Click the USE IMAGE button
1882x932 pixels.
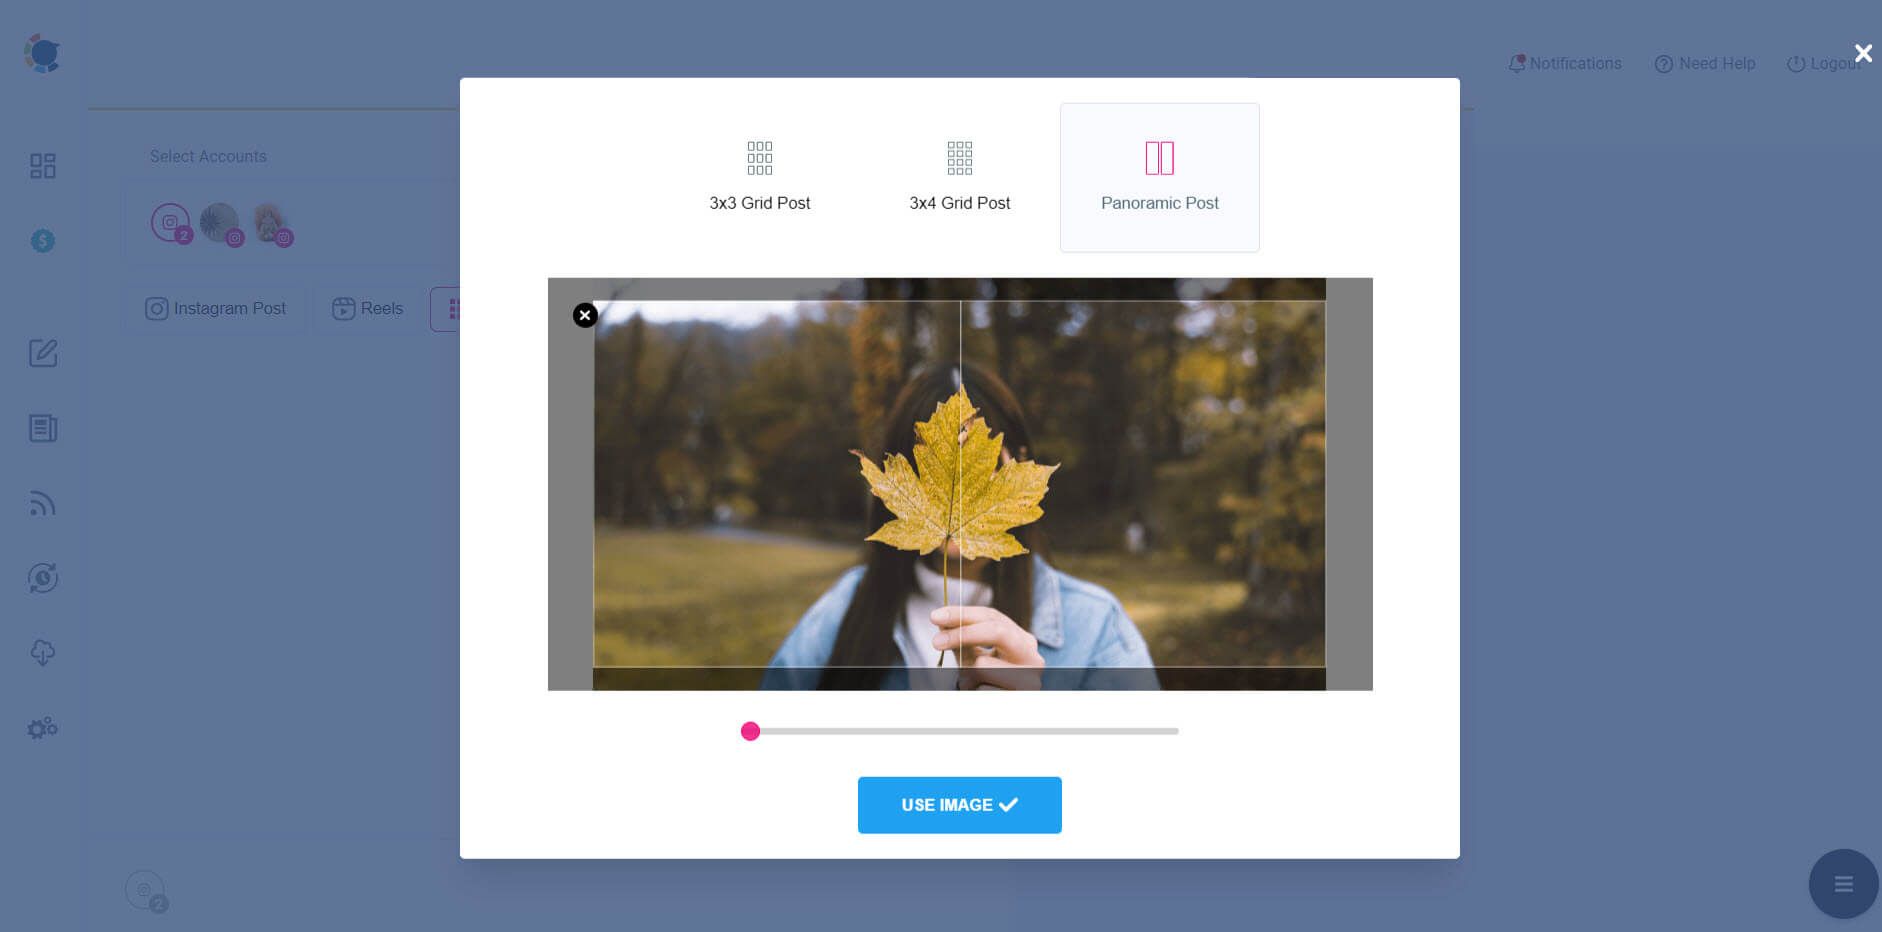959,805
